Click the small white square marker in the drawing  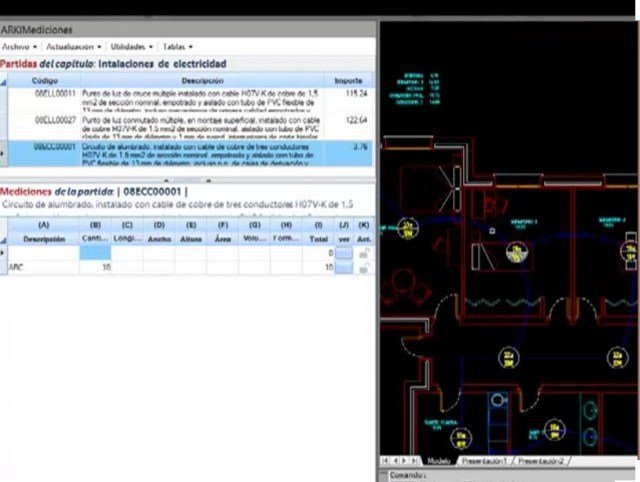pyautogui.click(x=492, y=231)
